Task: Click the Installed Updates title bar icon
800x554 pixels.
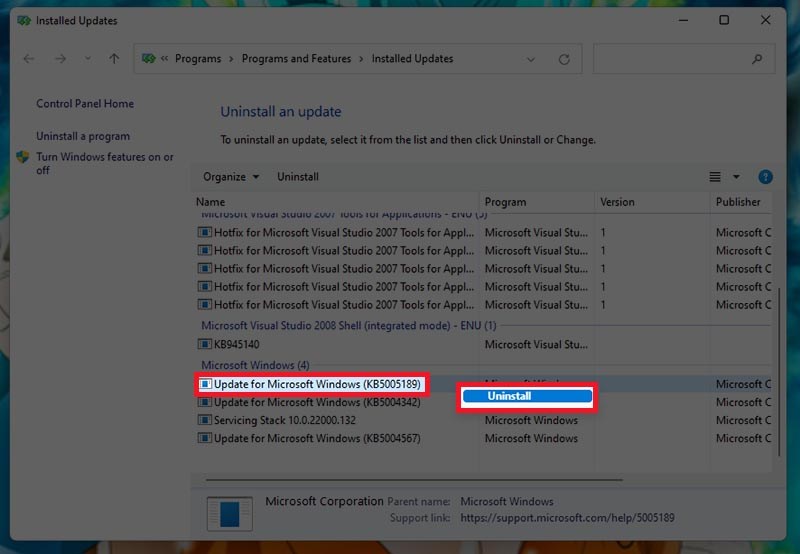Action: (23, 21)
